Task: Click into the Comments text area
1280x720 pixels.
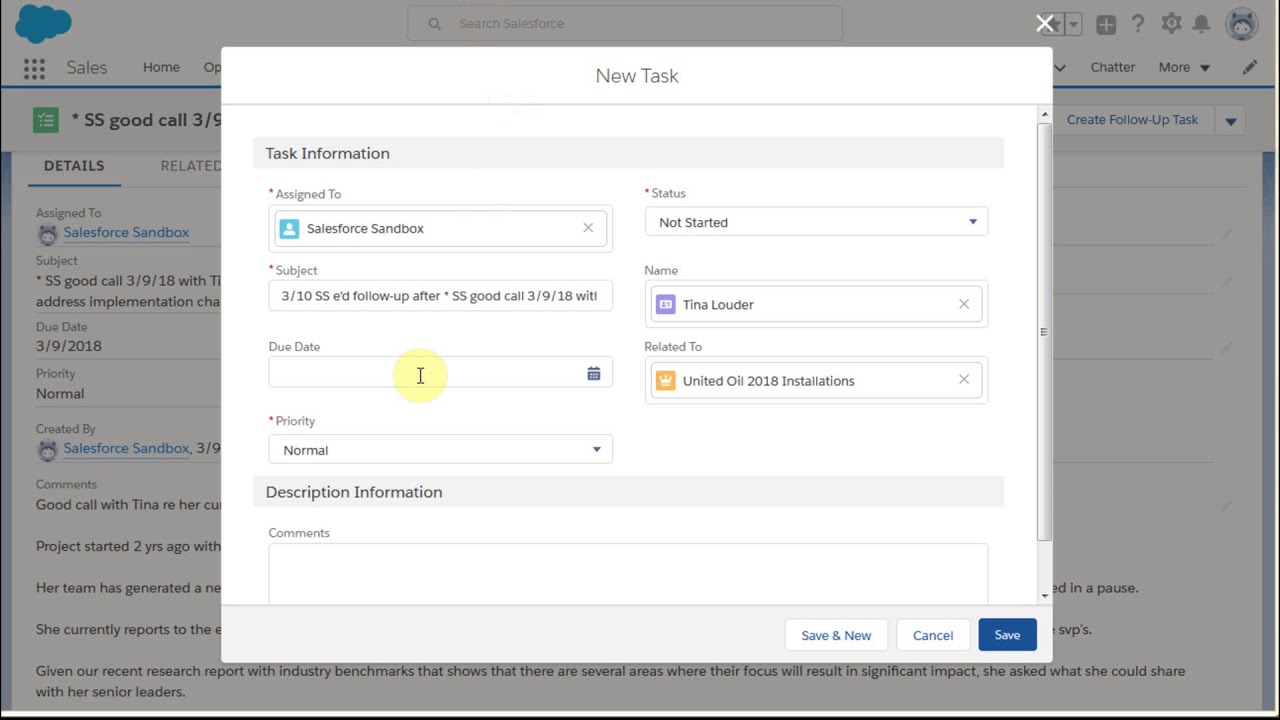Action: tap(628, 574)
